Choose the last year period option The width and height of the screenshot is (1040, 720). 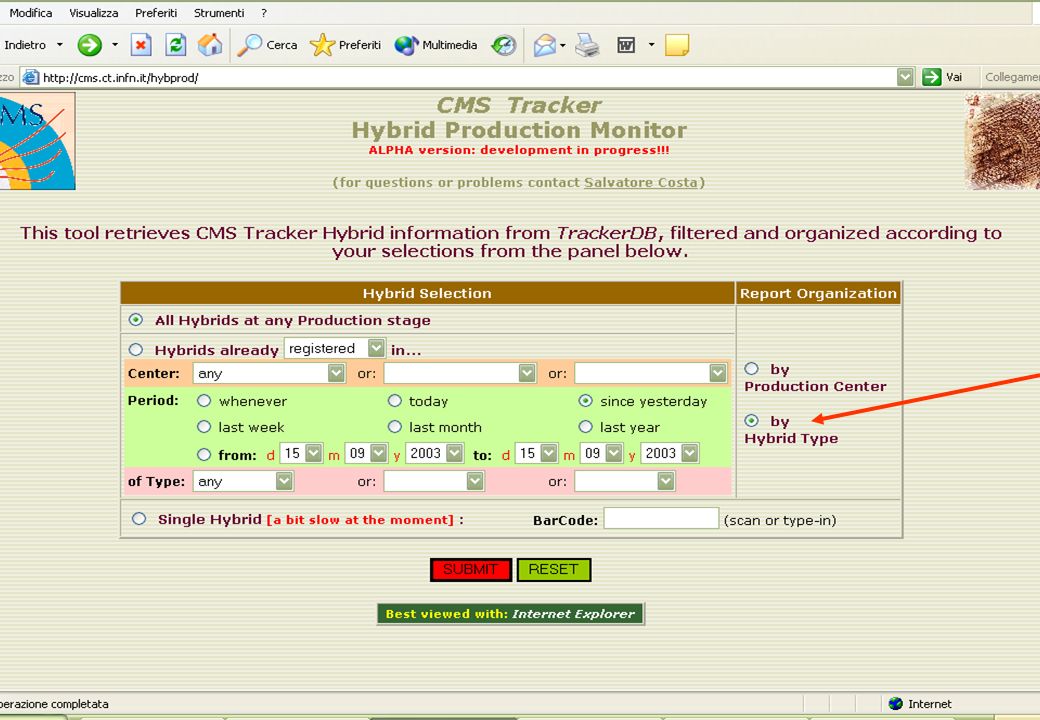[x=586, y=427]
